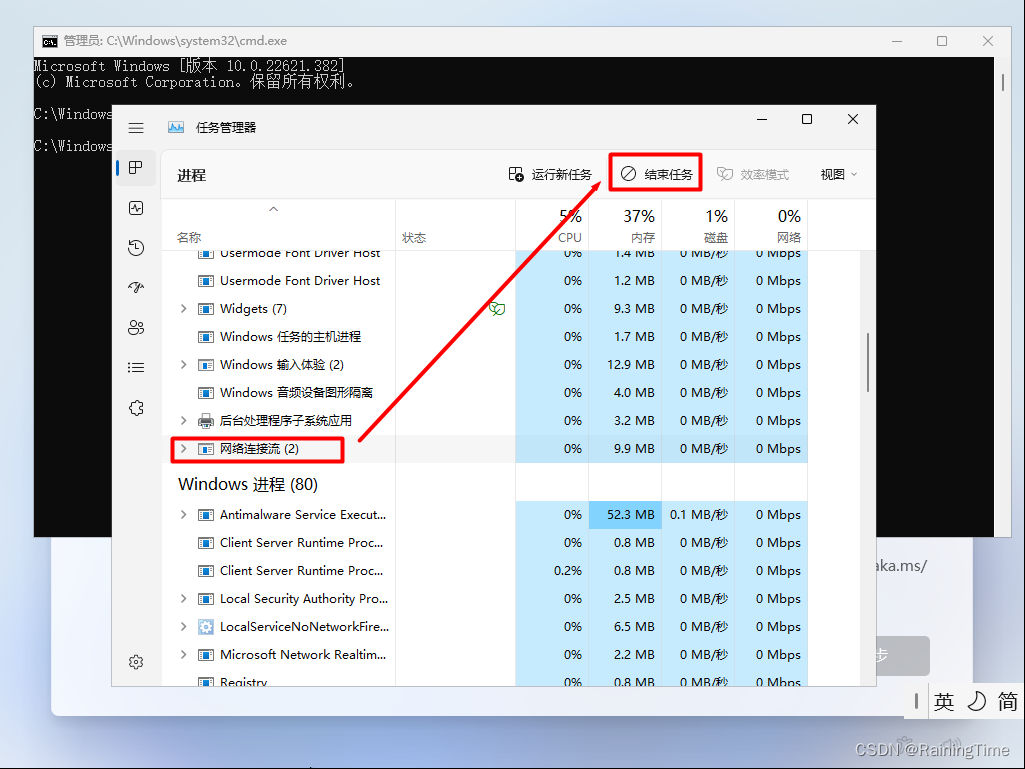
Task: Click the Task Manager app icon in title bar
Action: 176,128
